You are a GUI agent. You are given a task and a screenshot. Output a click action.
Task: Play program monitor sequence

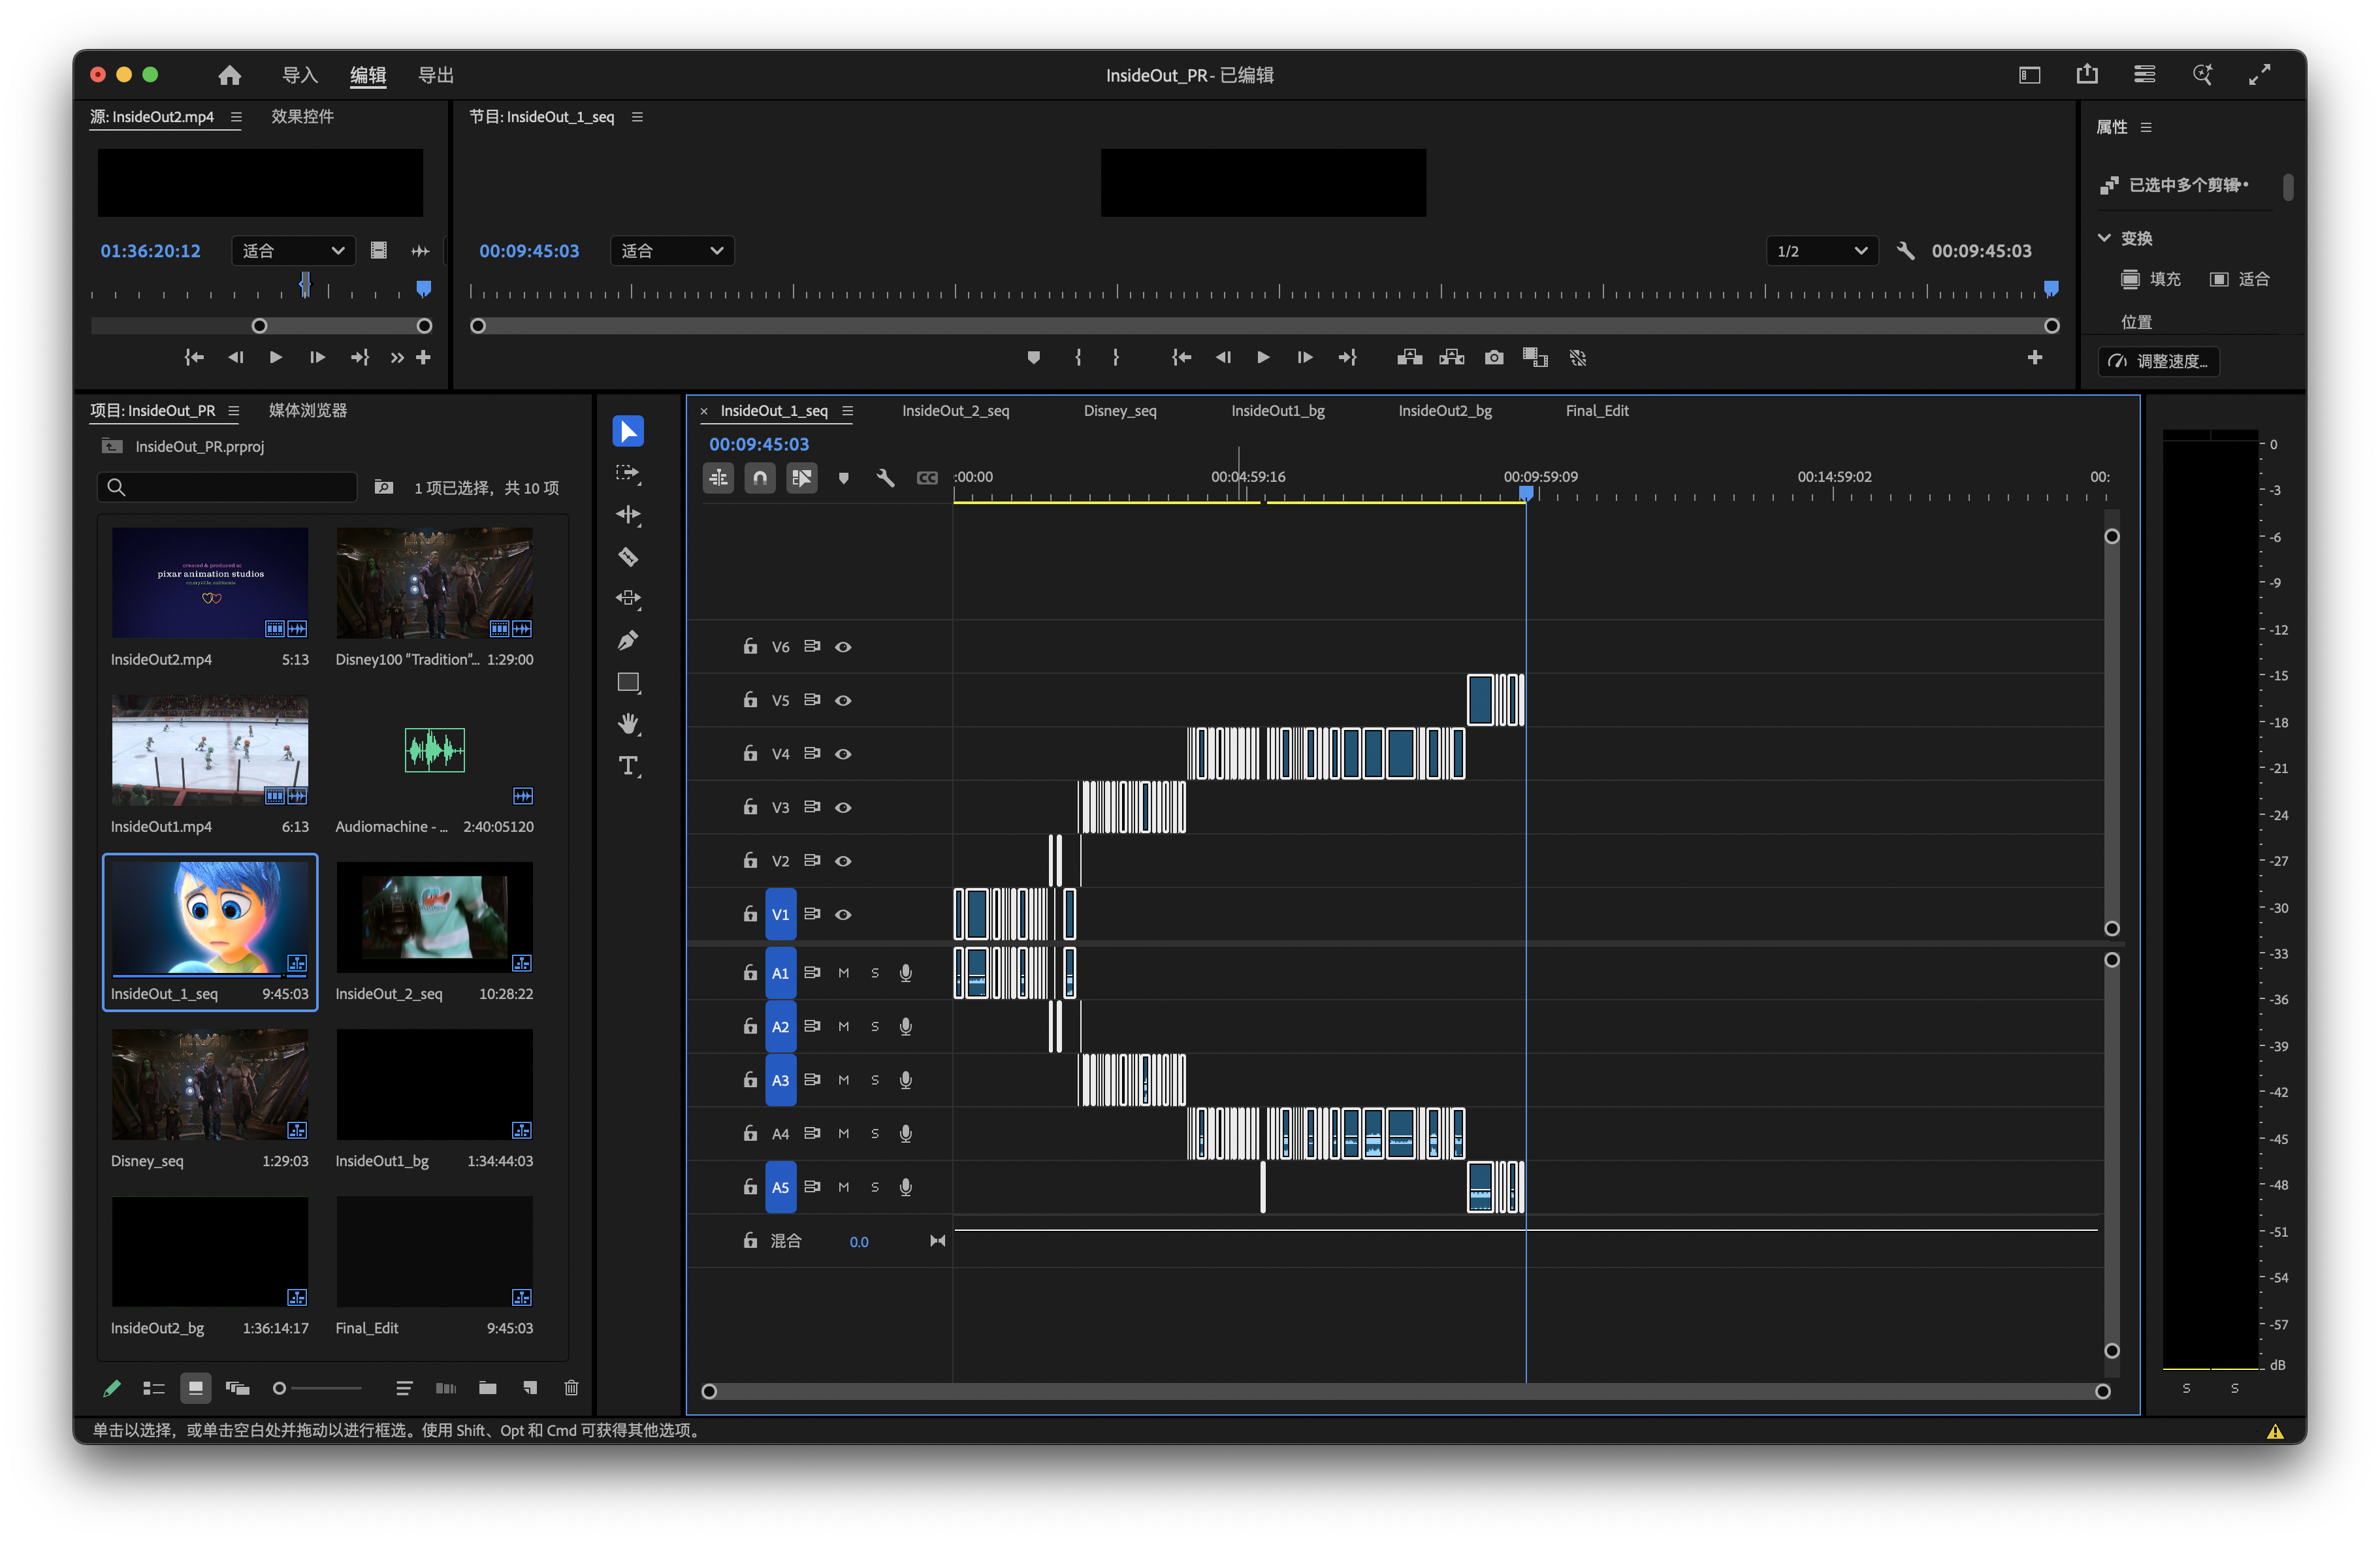click(x=1263, y=358)
